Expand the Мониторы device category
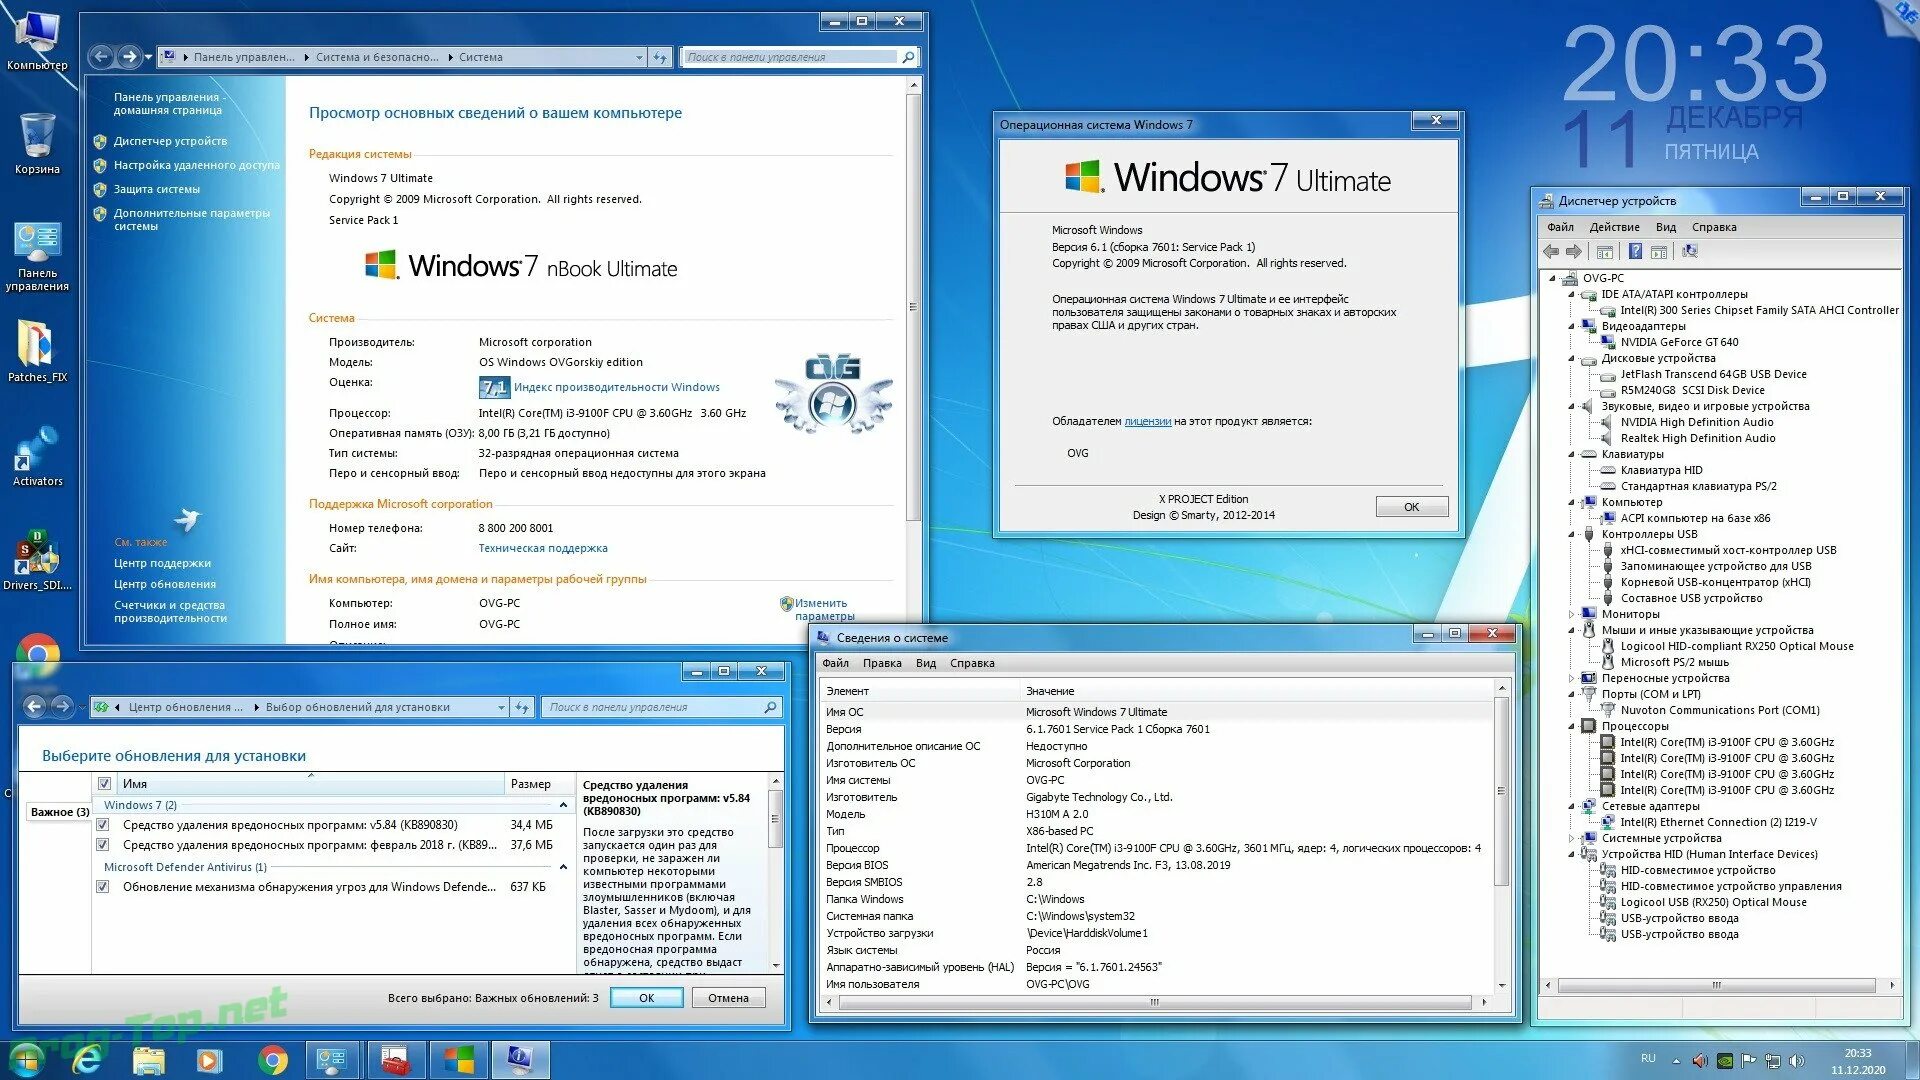This screenshot has width=1920, height=1080. coord(1572,615)
